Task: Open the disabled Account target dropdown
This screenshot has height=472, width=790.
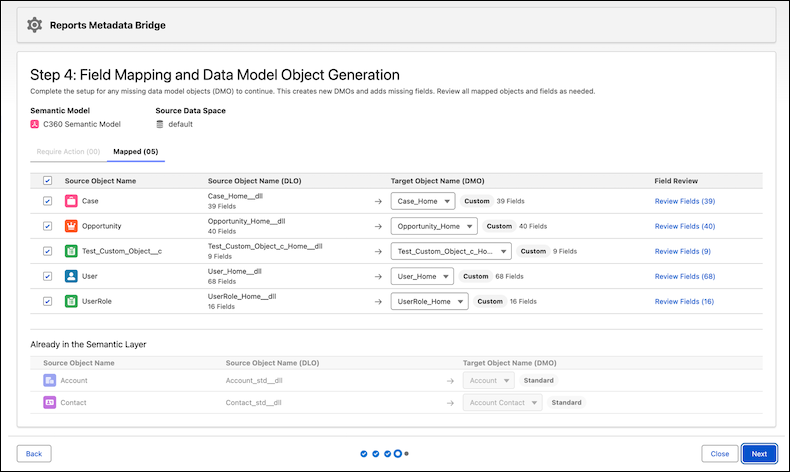Action: click(x=489, y=380)
